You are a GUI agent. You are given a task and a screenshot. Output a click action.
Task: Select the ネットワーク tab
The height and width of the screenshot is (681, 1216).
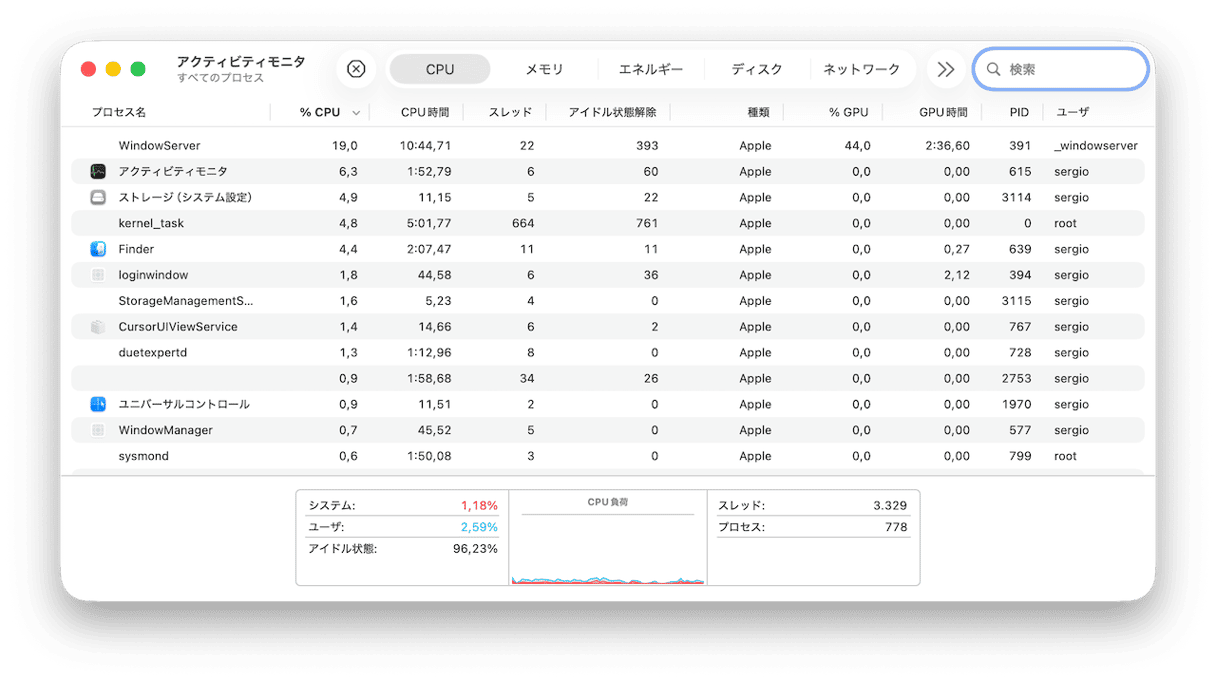pos(862,69)
